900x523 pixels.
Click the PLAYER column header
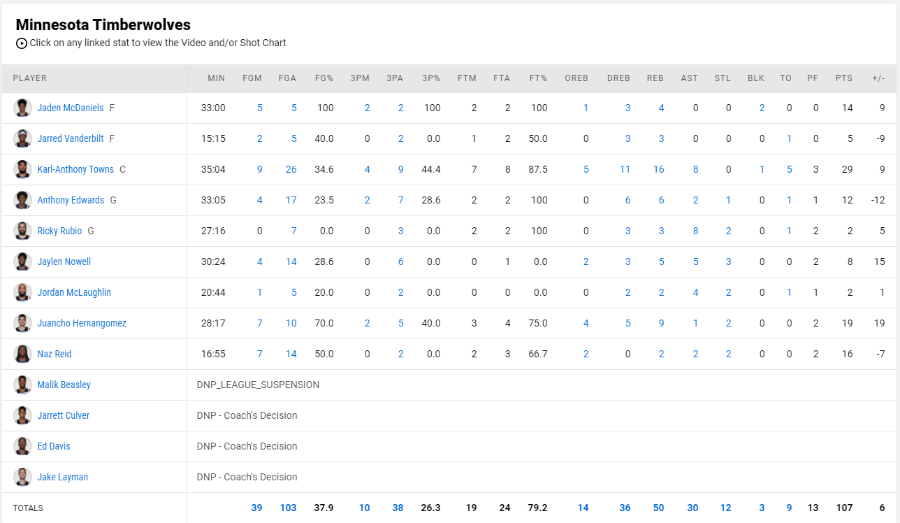pyautogui.click(x=30, y=78)
